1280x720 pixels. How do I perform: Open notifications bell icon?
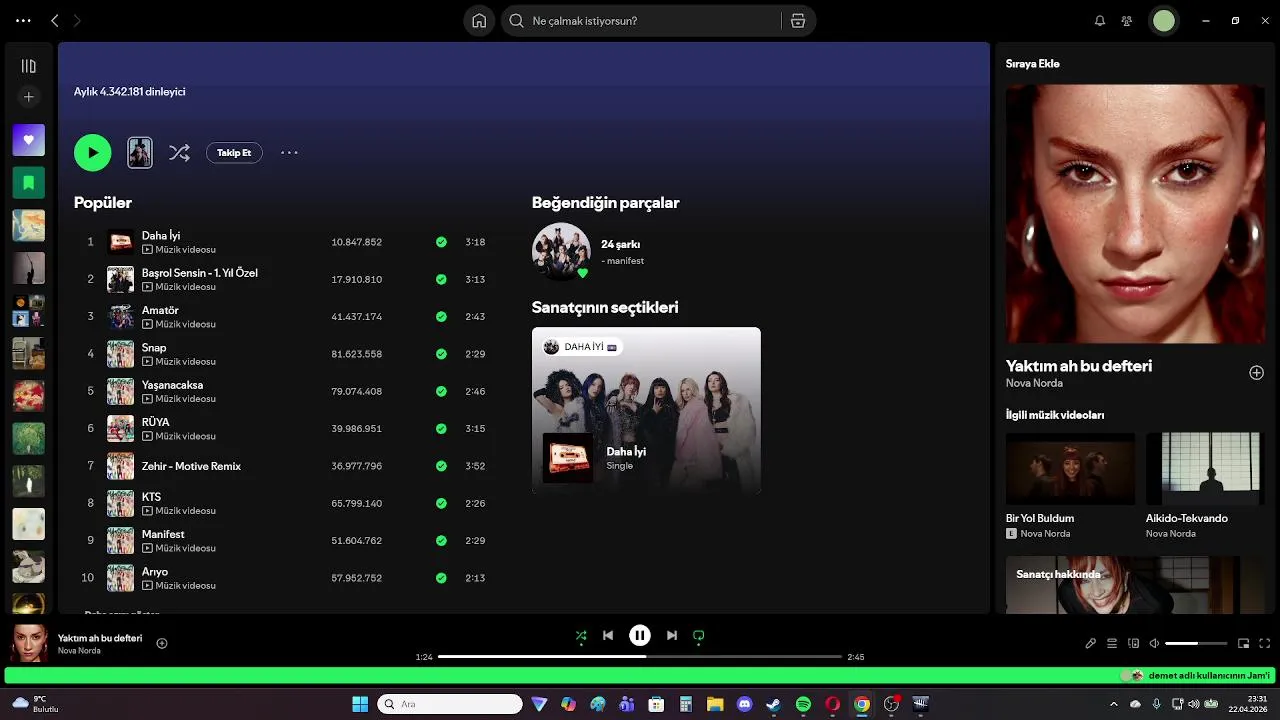(x=1100, y=21)
